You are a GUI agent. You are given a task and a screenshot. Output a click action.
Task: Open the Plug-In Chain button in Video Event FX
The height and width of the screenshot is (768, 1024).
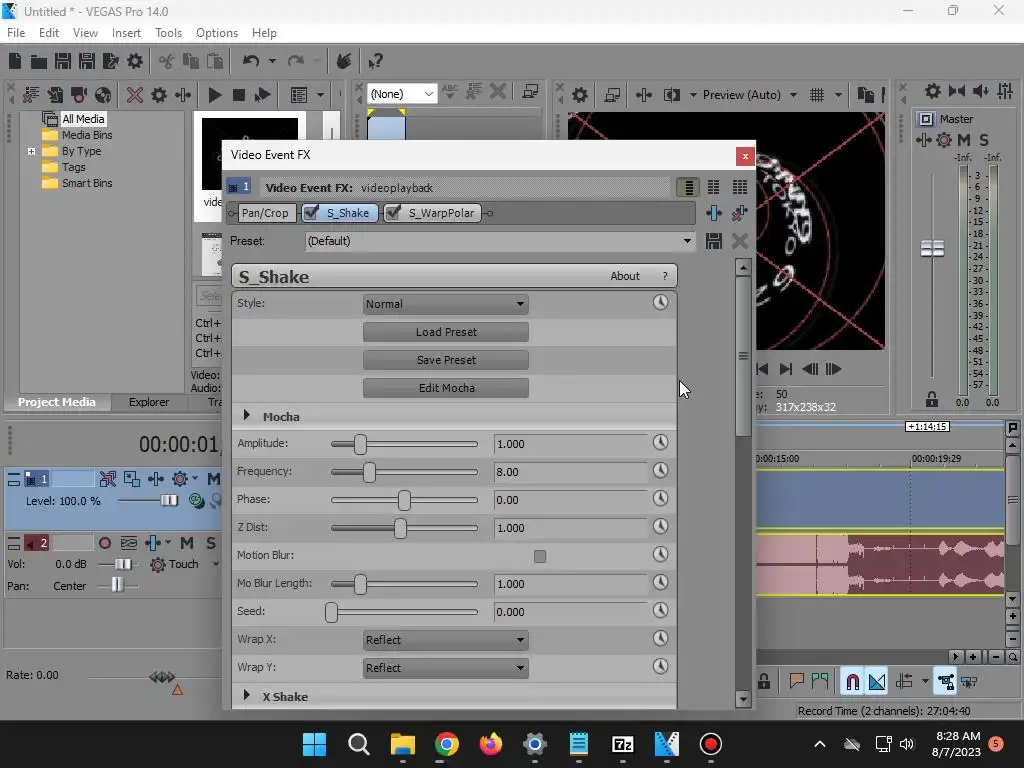(x=714, y=213)
